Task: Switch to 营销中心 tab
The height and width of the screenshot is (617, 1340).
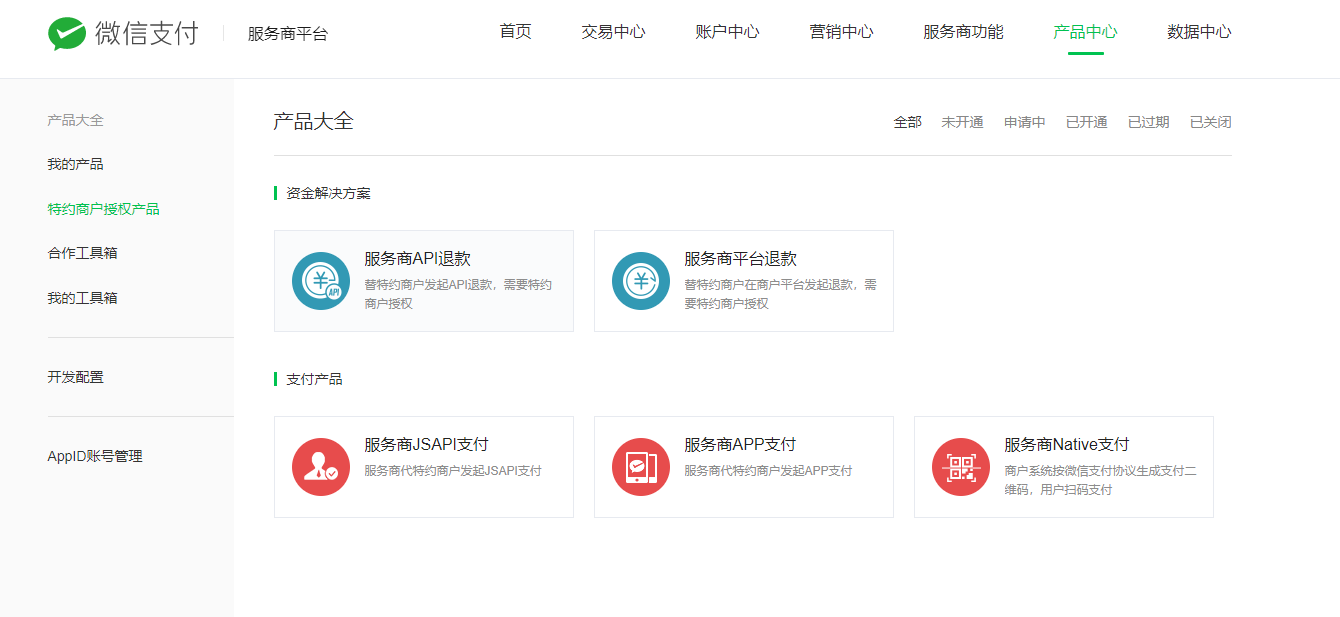Action: [x=841, y=32]
